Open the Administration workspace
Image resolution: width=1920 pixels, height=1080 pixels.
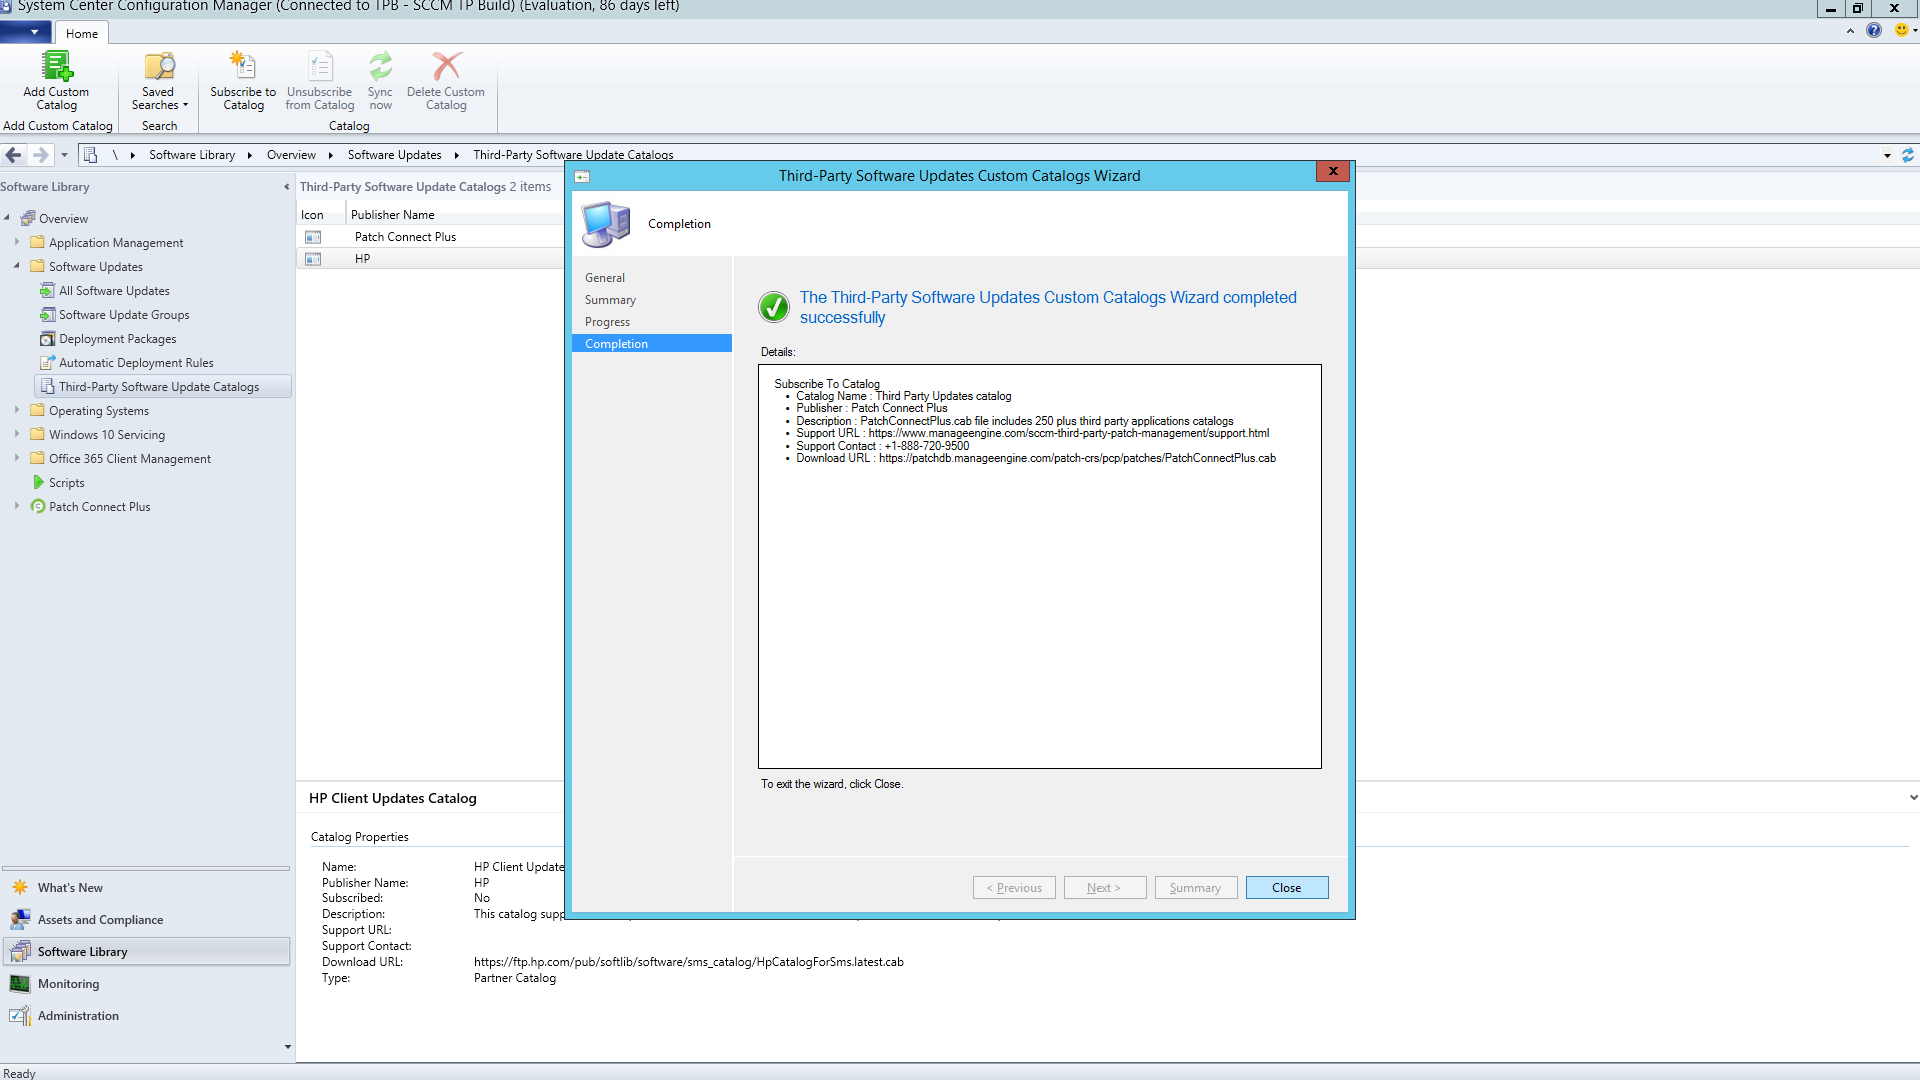(x=78, y=1016)
